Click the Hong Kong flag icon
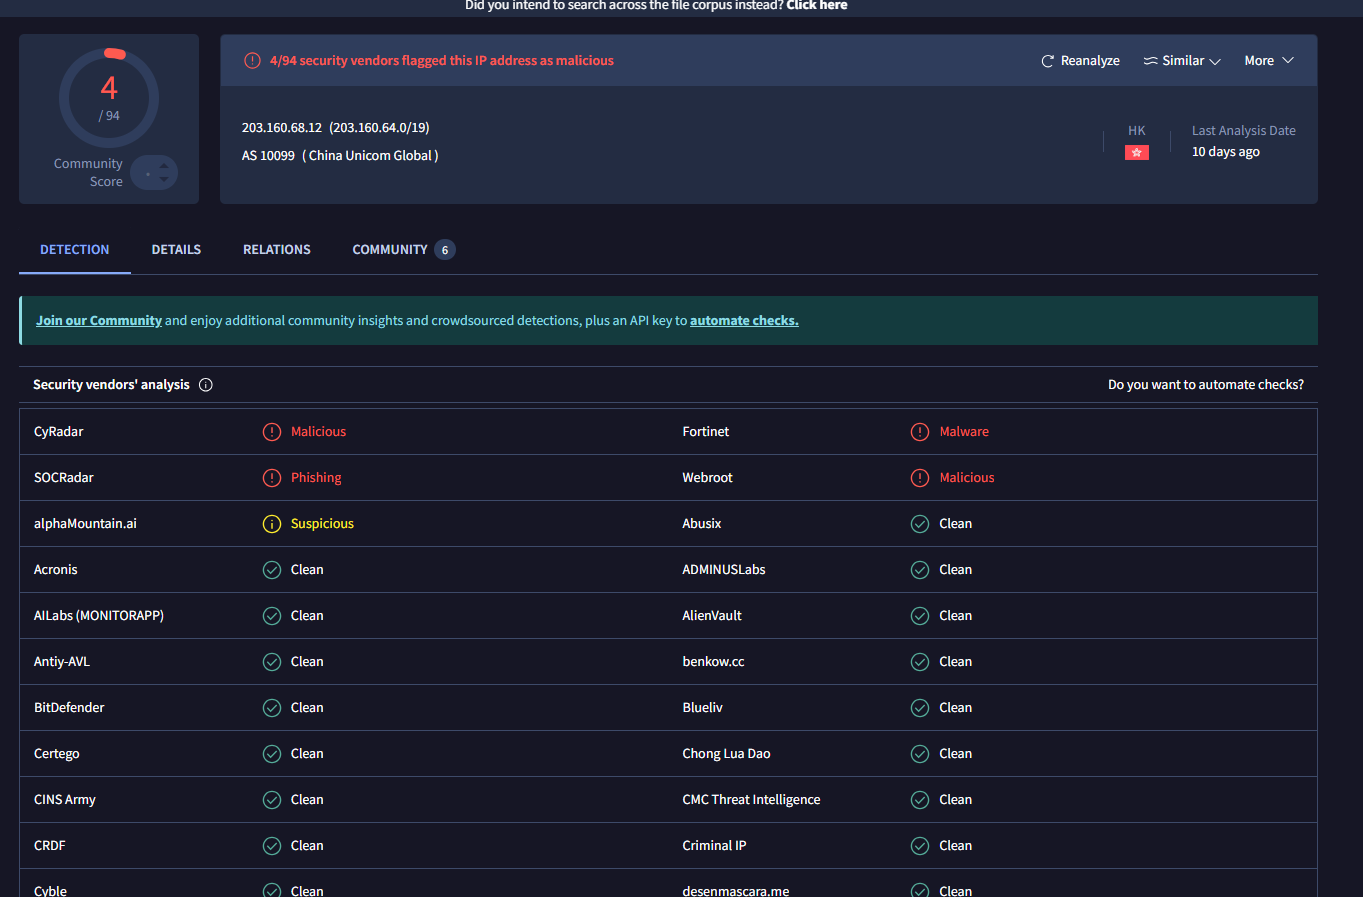The image size is (1363, 897). point(1137,153)
